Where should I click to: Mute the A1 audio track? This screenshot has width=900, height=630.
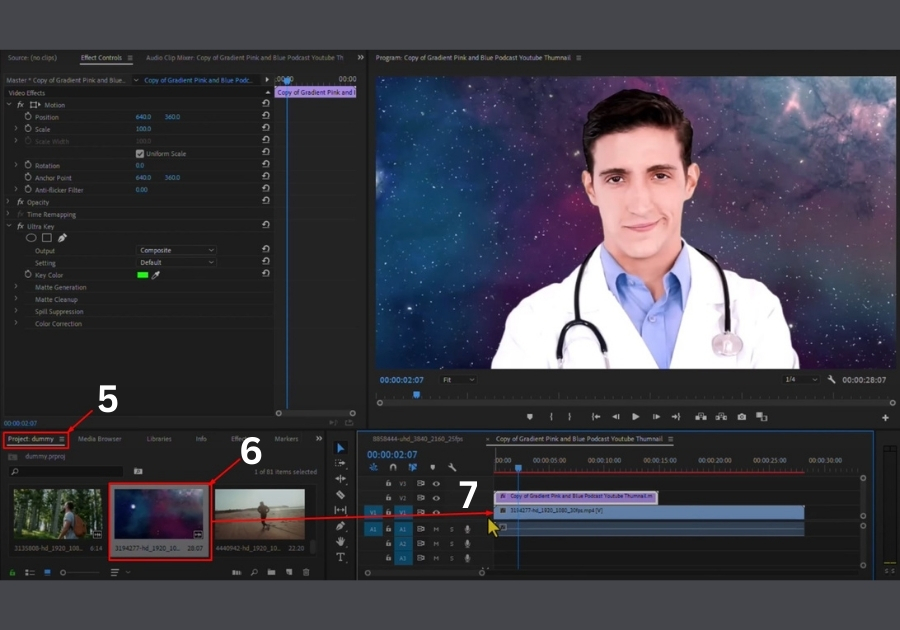tap(436, 529)
